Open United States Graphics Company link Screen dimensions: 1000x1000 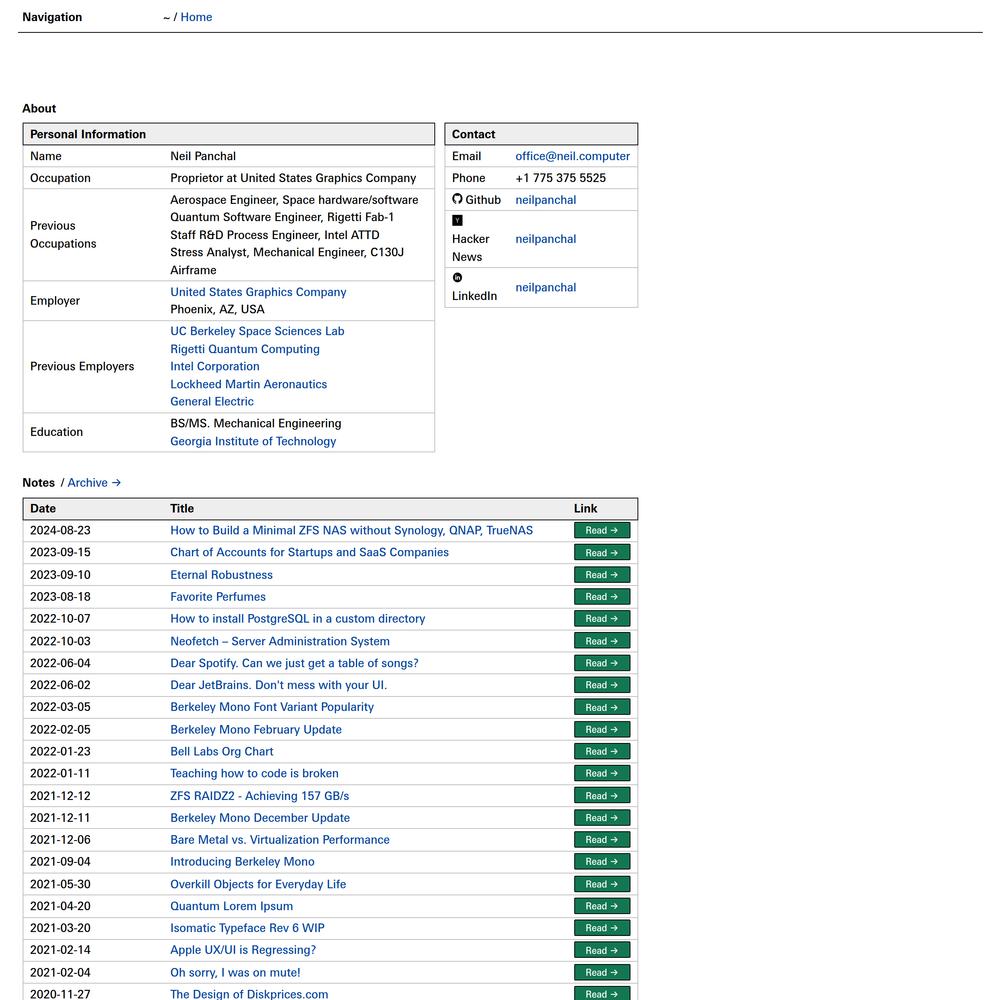258,292
